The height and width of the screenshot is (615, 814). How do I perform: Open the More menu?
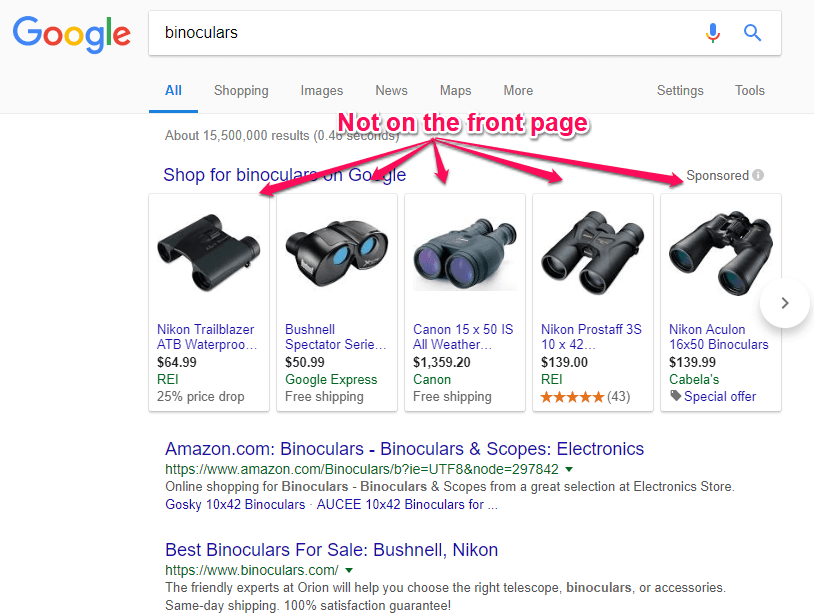(x=517, y=90)
